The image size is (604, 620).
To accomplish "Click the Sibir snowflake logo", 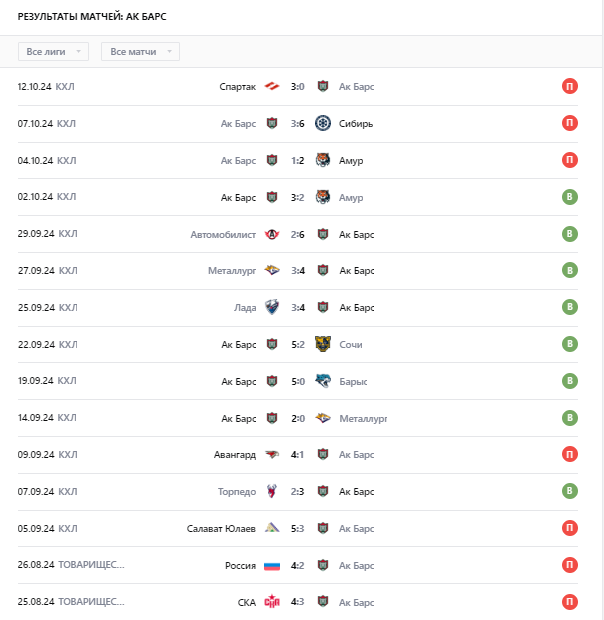I will coord(323,124).
